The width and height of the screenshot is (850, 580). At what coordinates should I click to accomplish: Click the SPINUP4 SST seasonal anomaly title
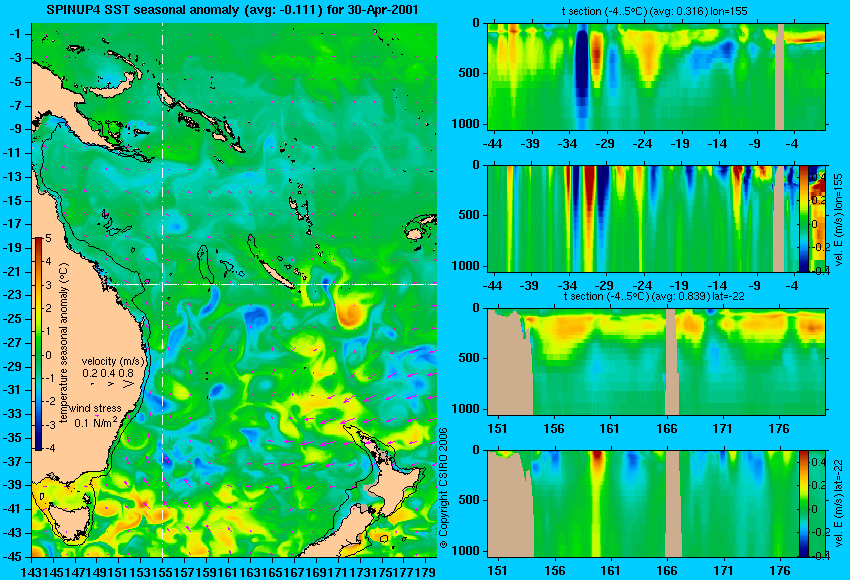point(232,10)
